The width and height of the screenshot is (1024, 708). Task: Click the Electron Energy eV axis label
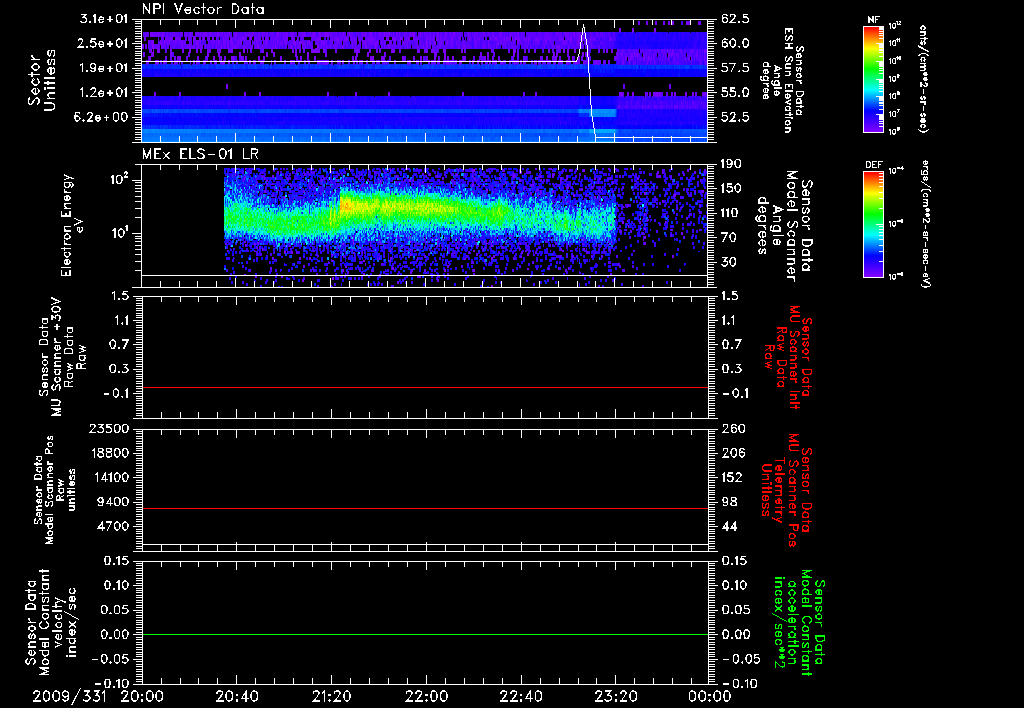point(72,225)
